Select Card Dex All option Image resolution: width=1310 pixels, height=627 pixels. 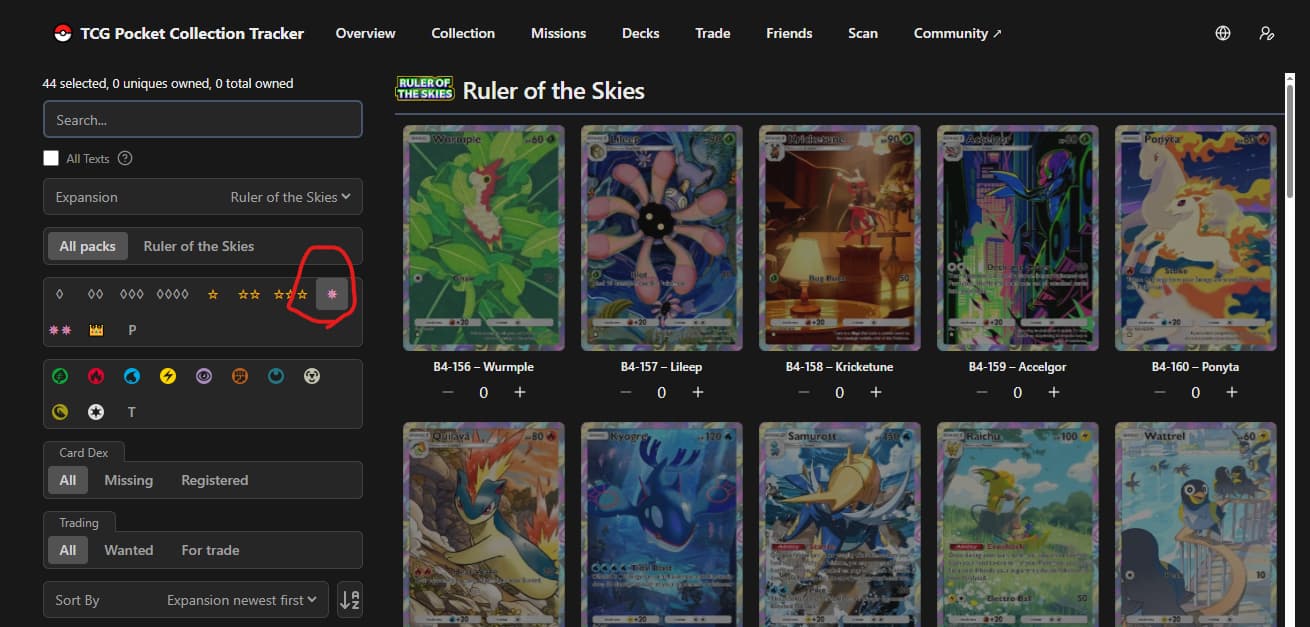click(x=68, y=480)
